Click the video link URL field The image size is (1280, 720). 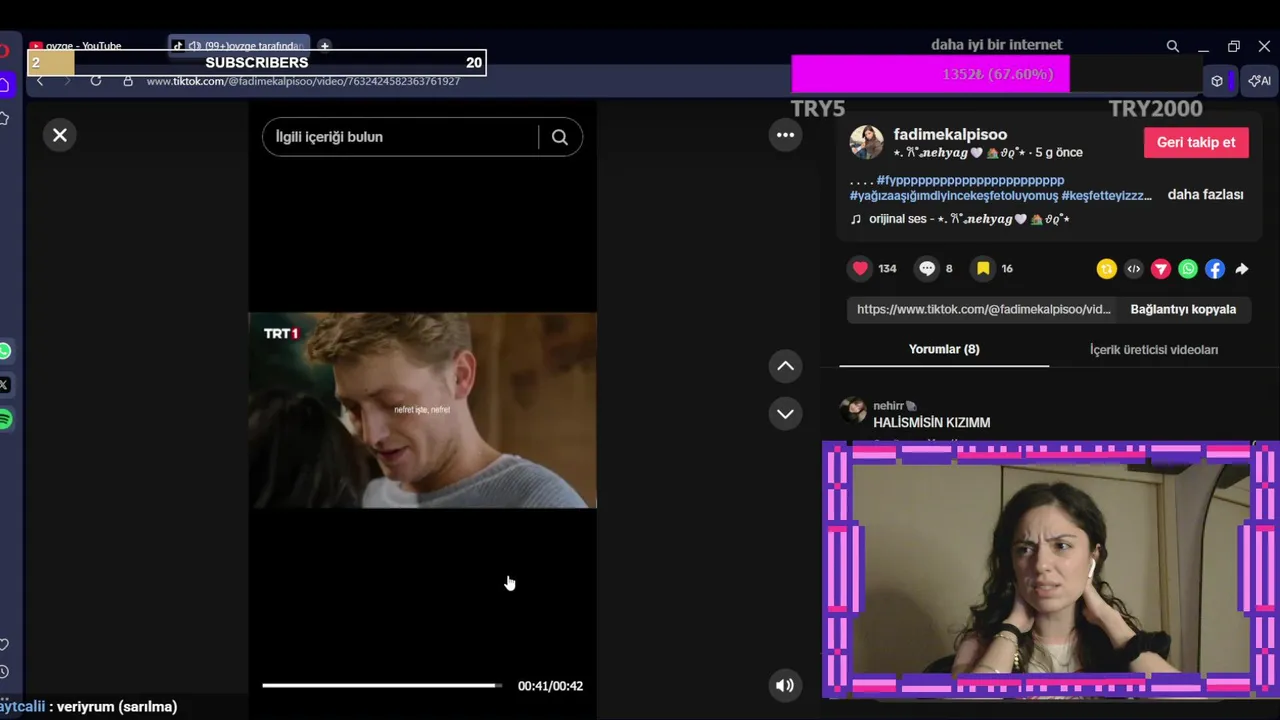click(x=984, y=309)
